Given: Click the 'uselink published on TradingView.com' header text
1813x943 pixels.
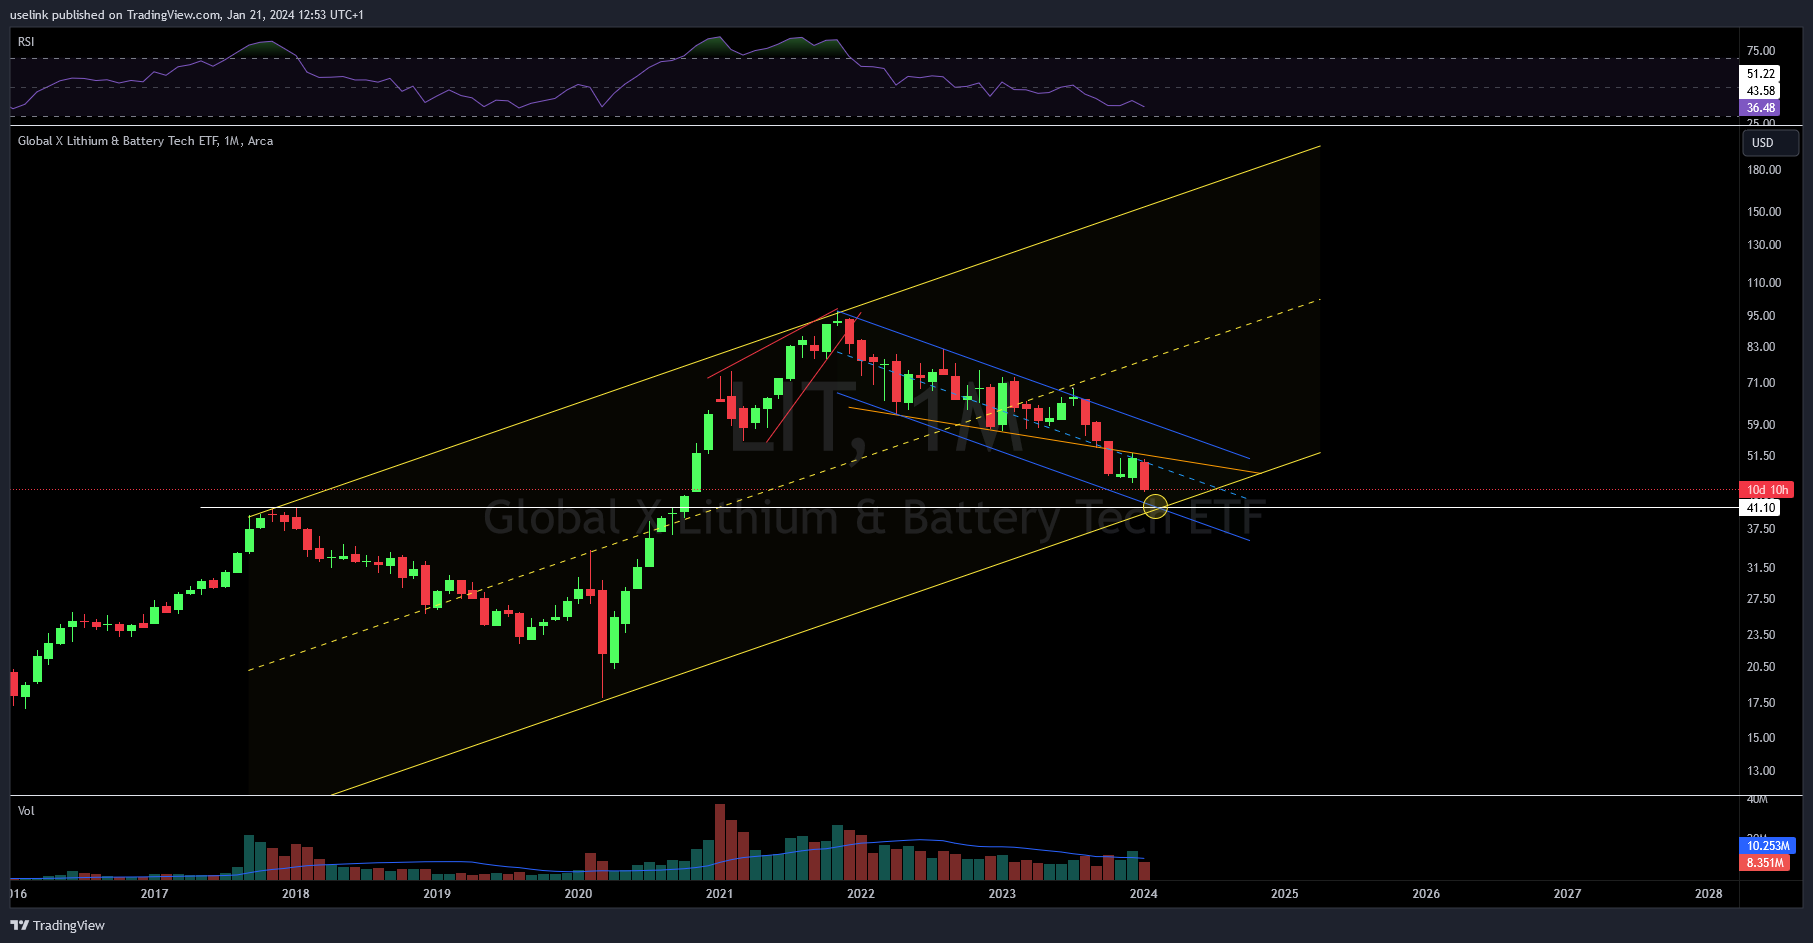Looking at the screenshot, I should coord(115,15).
